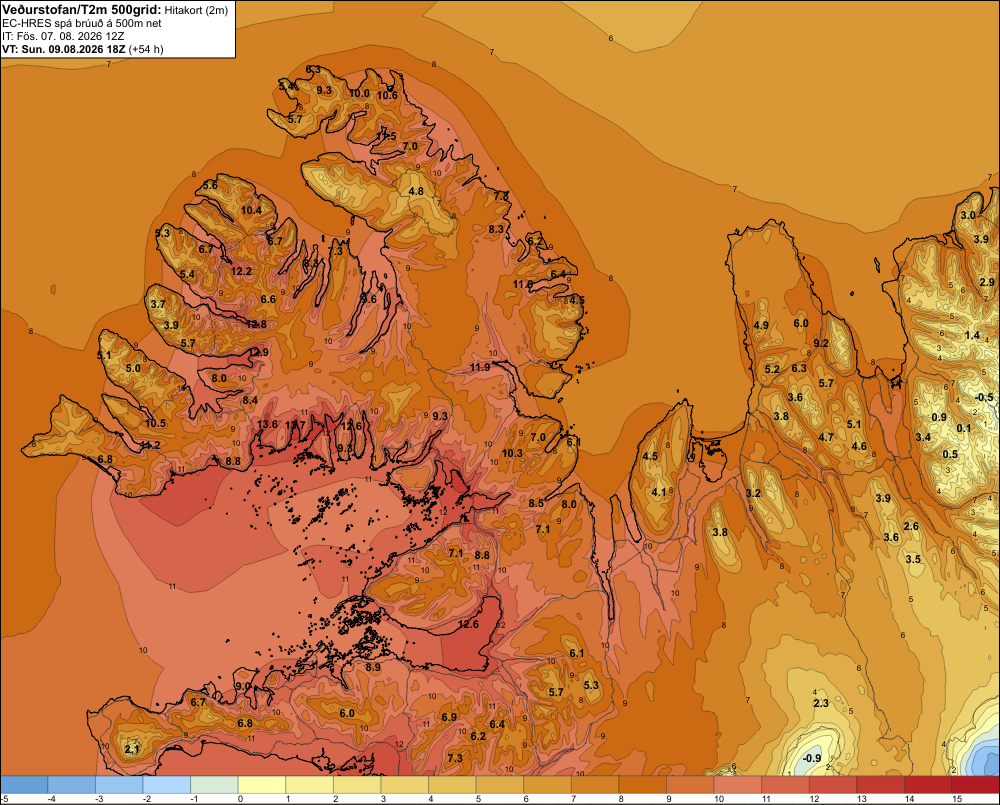1000x805 pixels.
Task: Select the 4.8 temperature label
Action: point(416,191)
